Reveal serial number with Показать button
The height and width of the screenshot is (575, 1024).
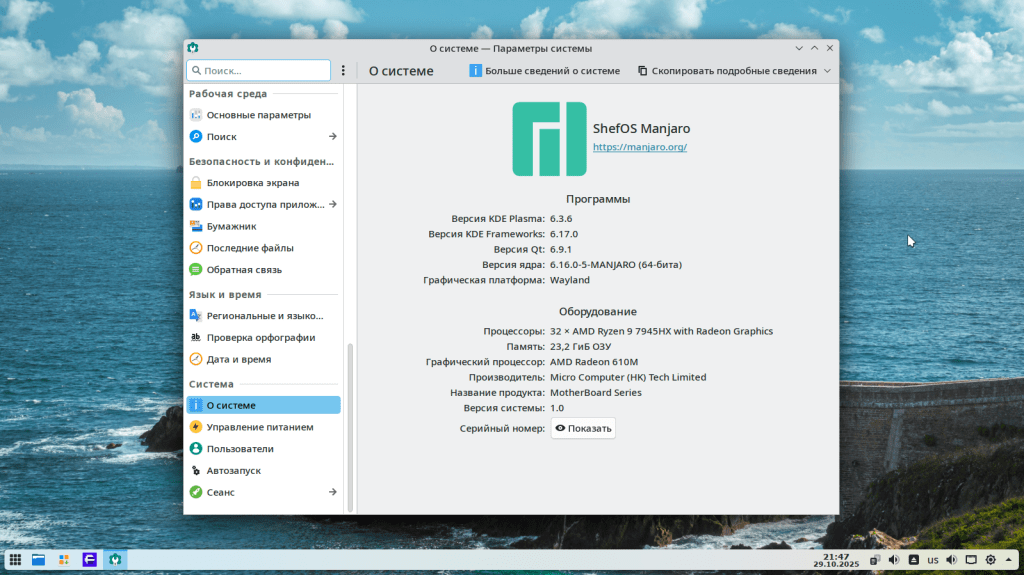[x=583, y=428]
